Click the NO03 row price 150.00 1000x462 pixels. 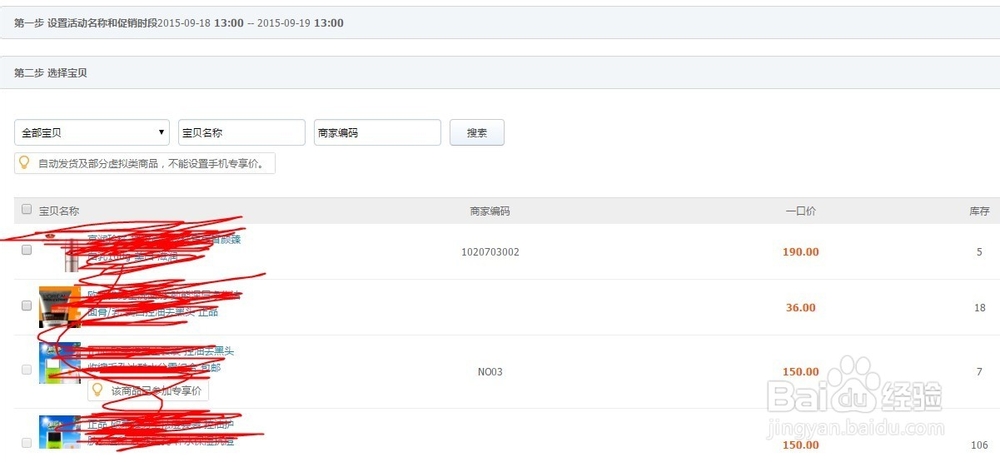[801, 371]
